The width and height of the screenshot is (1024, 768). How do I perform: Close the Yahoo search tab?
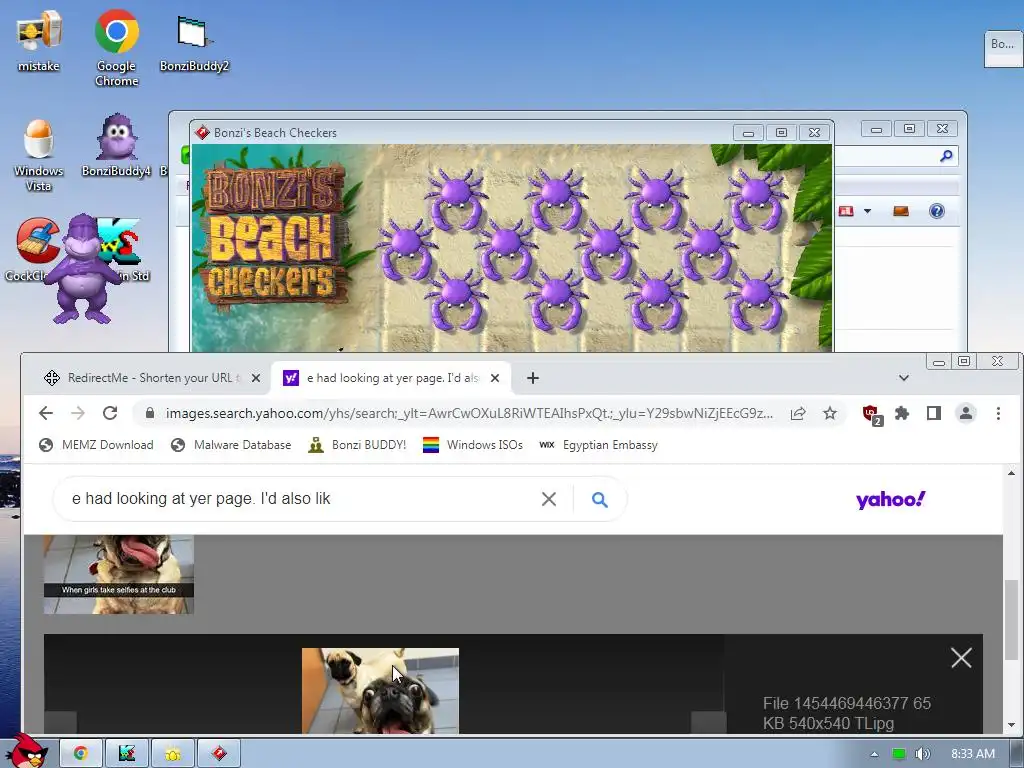point(495,378)
